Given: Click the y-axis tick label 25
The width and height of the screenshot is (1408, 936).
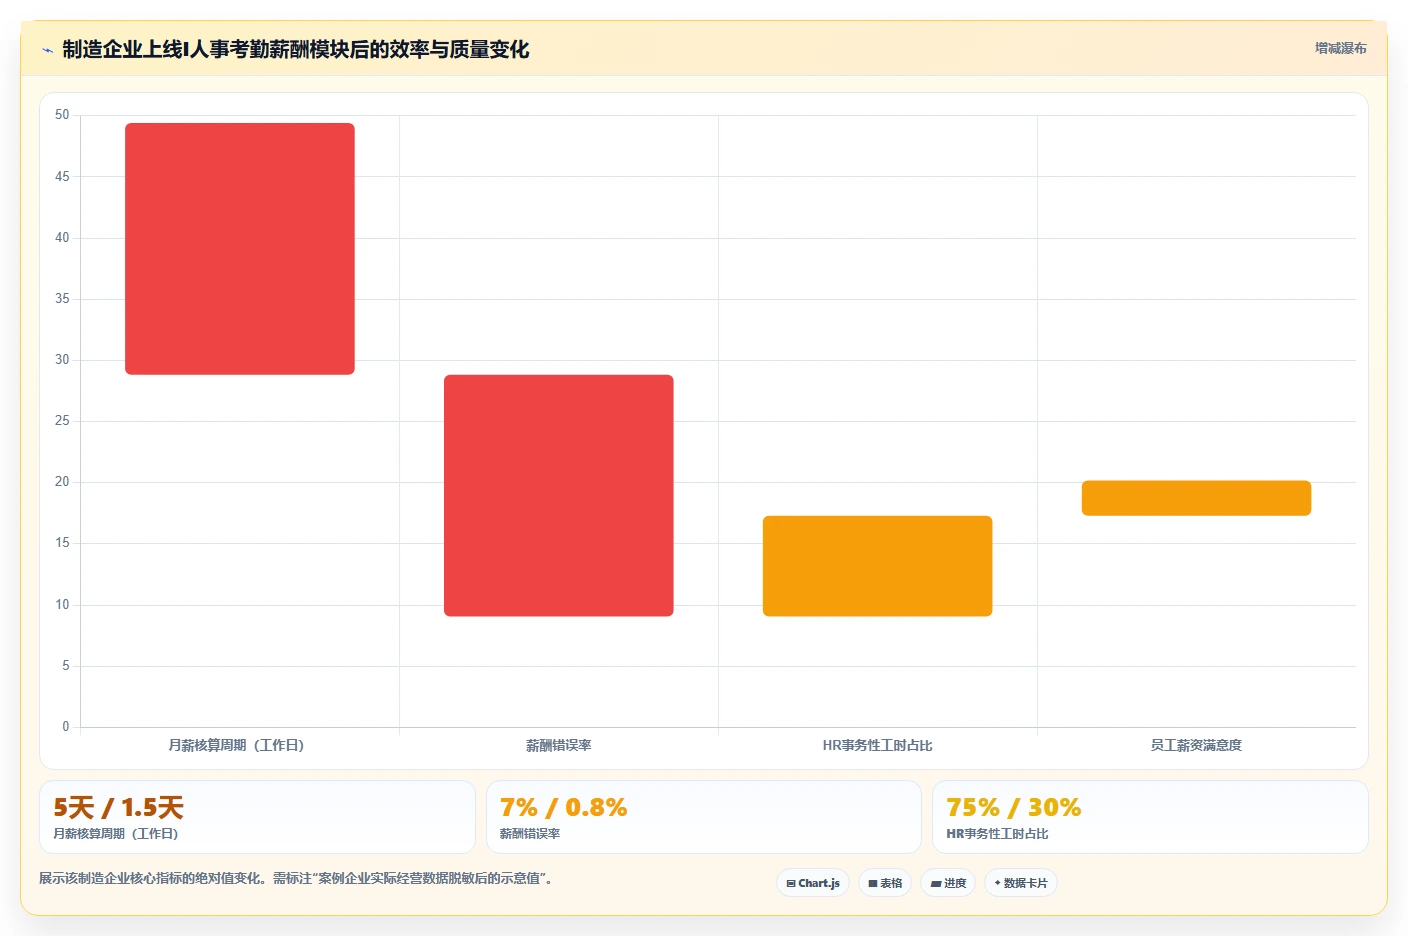Looking at the screenshot, I should pyautogui.click(x=62, y=421).
